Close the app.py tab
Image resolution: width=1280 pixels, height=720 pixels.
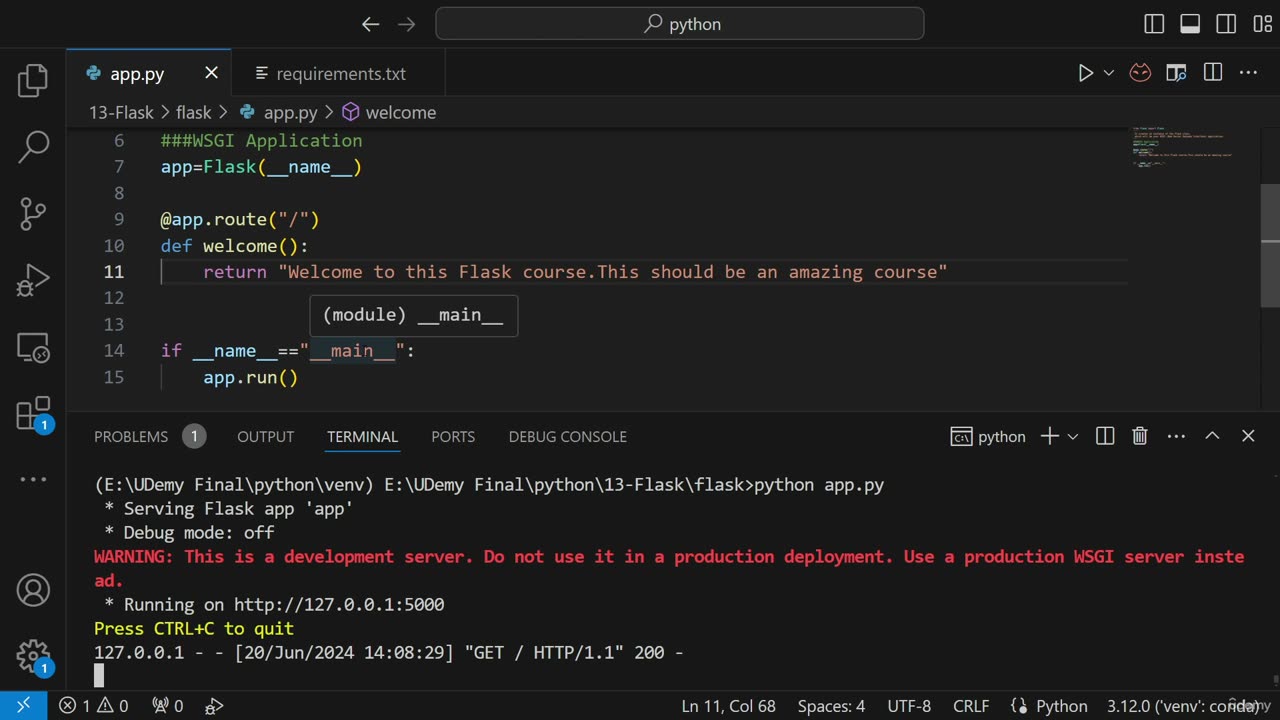(211, 73)
